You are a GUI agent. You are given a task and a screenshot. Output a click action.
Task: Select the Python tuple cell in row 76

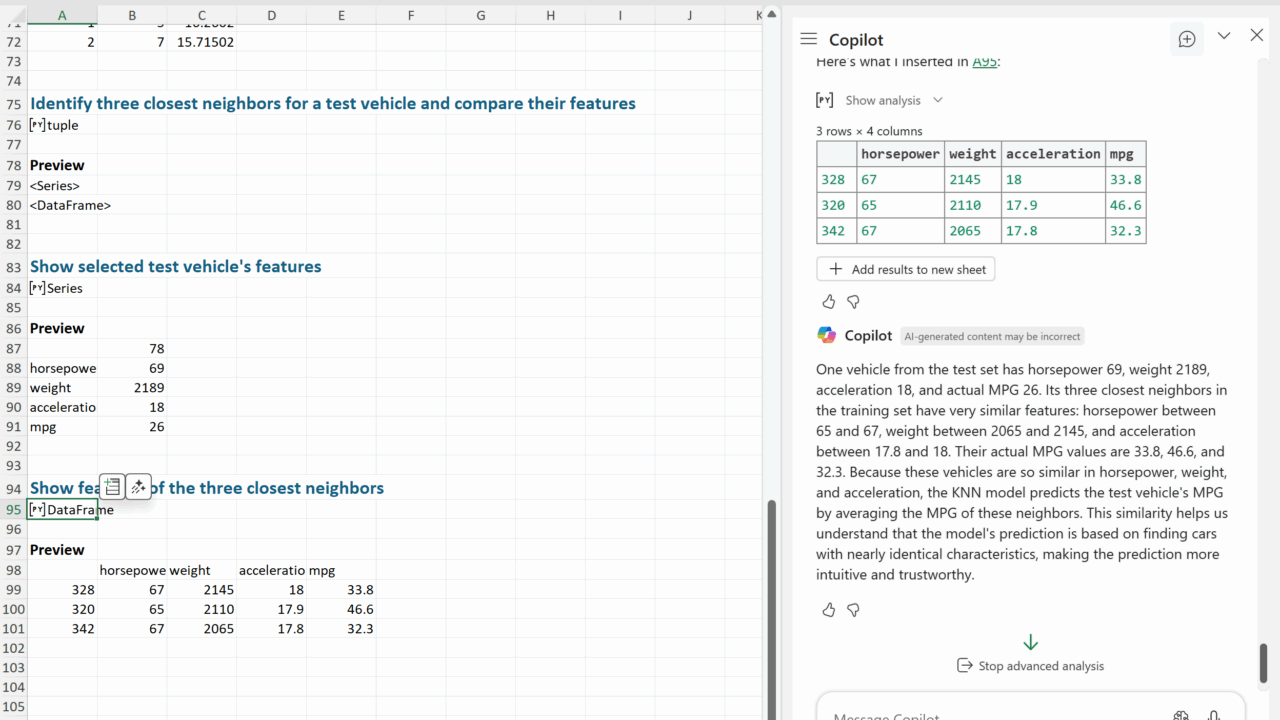pyautogui.click(x=62, y=125)
